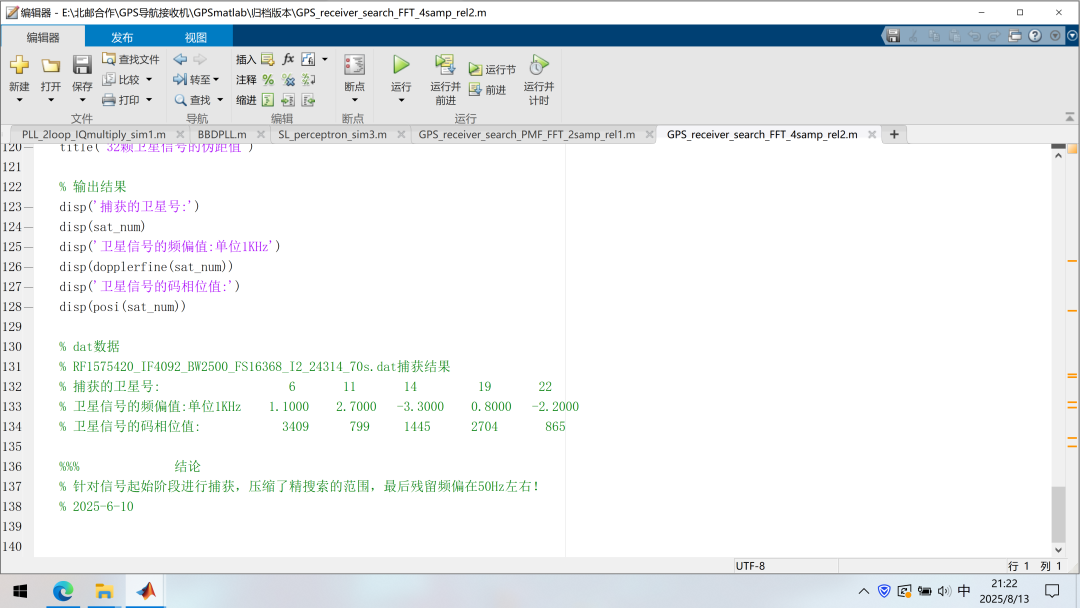Viewport: 1080px width, 608px height.
Task: Click the green 运行 (Run) arrow icon
Action: point(401,65)
